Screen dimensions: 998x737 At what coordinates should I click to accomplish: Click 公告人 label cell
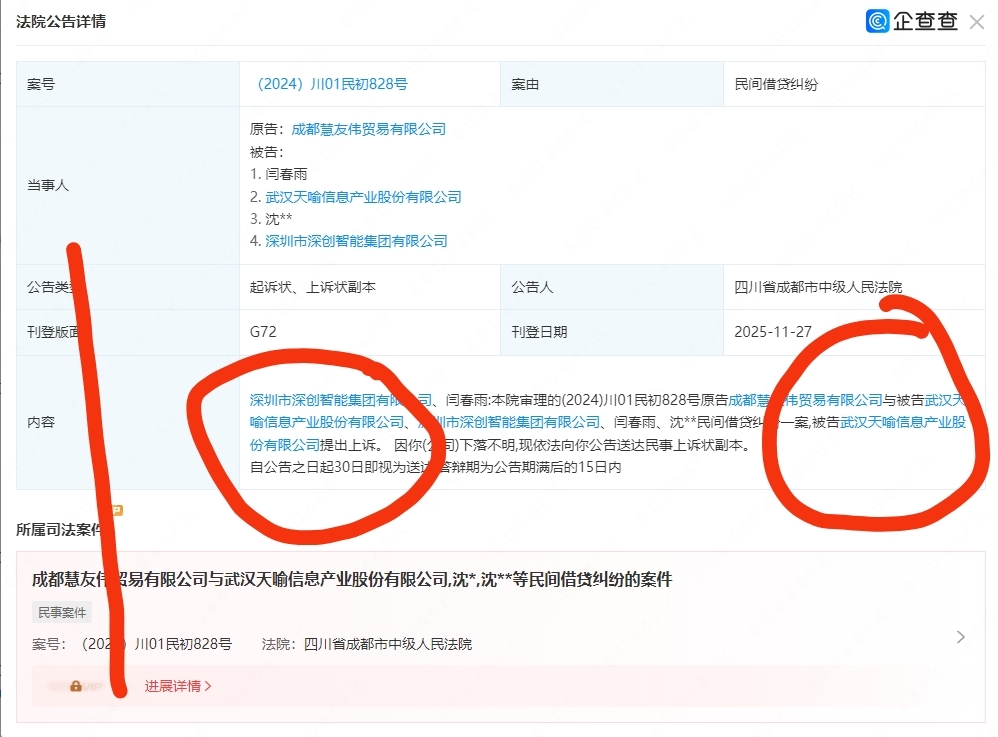point(612,287)
